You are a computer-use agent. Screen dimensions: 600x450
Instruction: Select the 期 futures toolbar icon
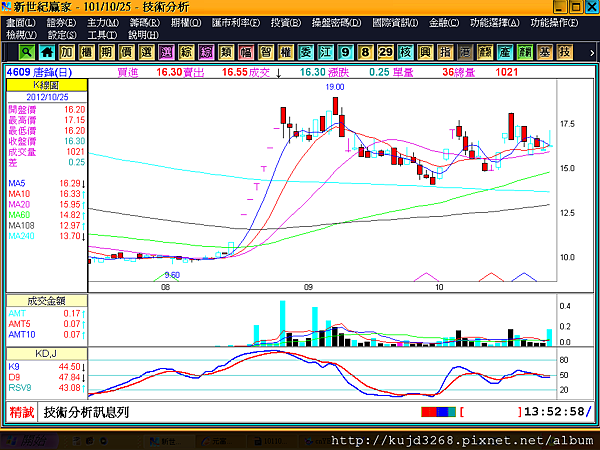coord(106,52)
